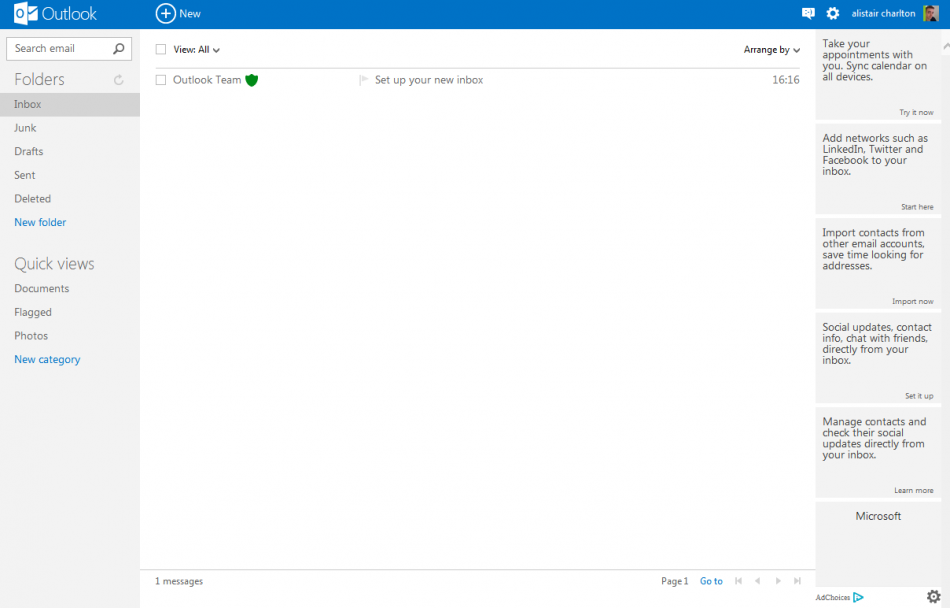
Task: Click Start here to add networks
Action: pos(917,207)
